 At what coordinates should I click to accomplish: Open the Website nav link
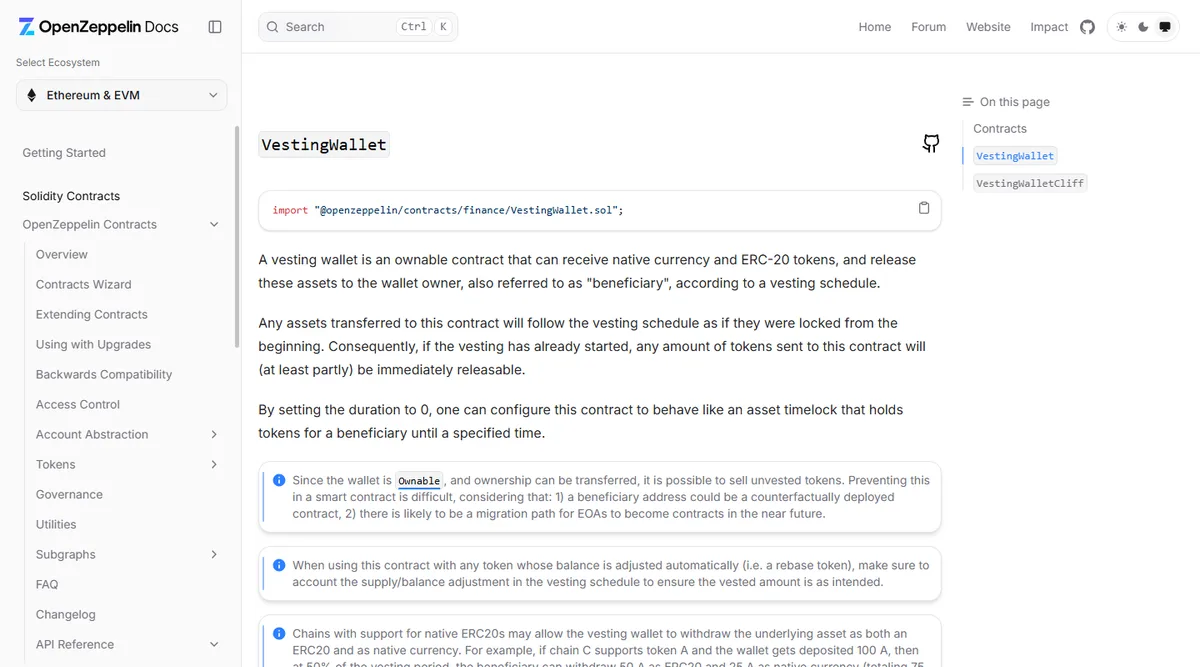point(988,27)
